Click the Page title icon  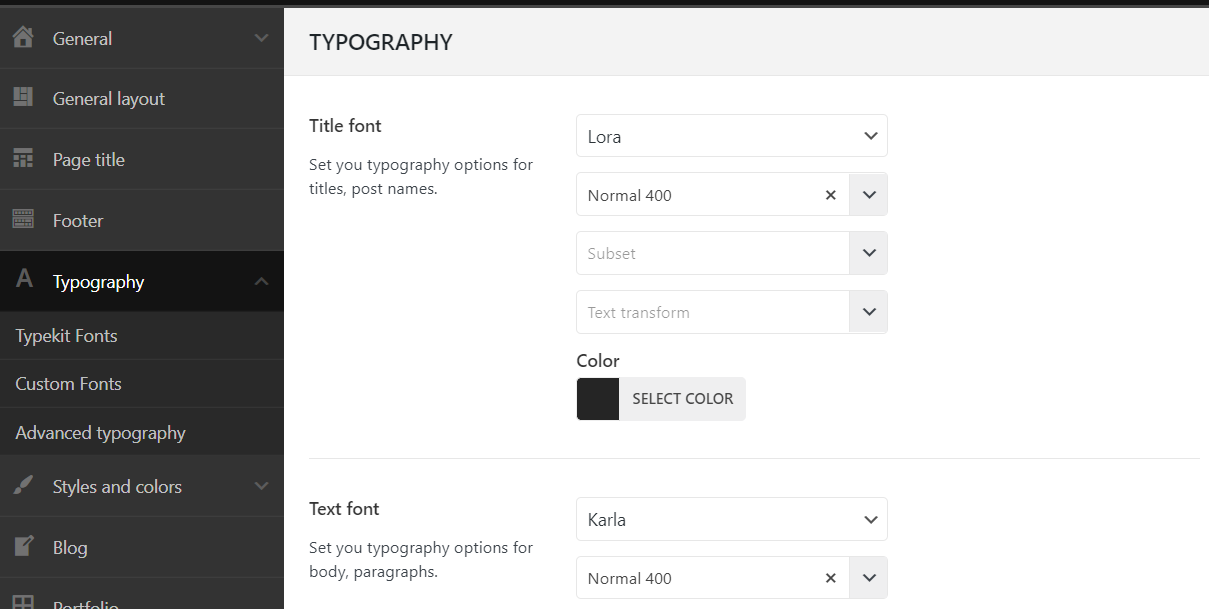[24, 159]
